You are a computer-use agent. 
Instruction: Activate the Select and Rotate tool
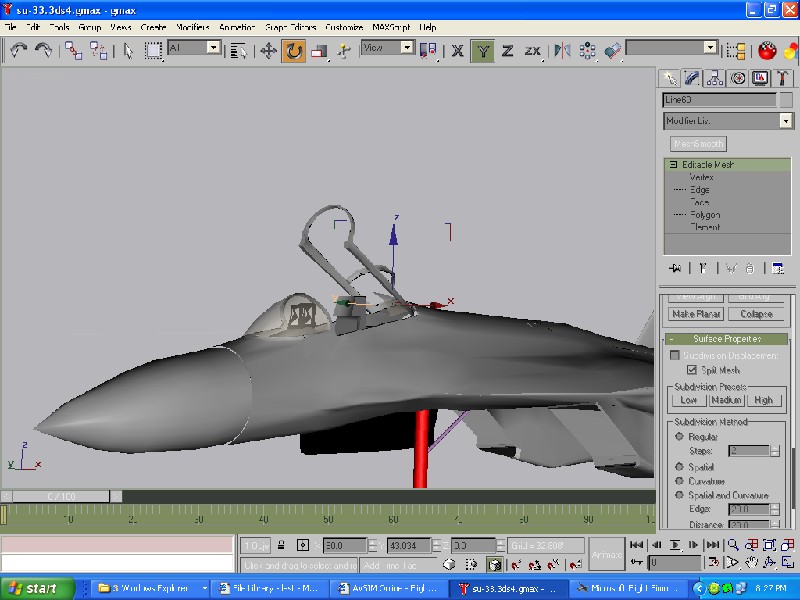(x=294, y=50)
